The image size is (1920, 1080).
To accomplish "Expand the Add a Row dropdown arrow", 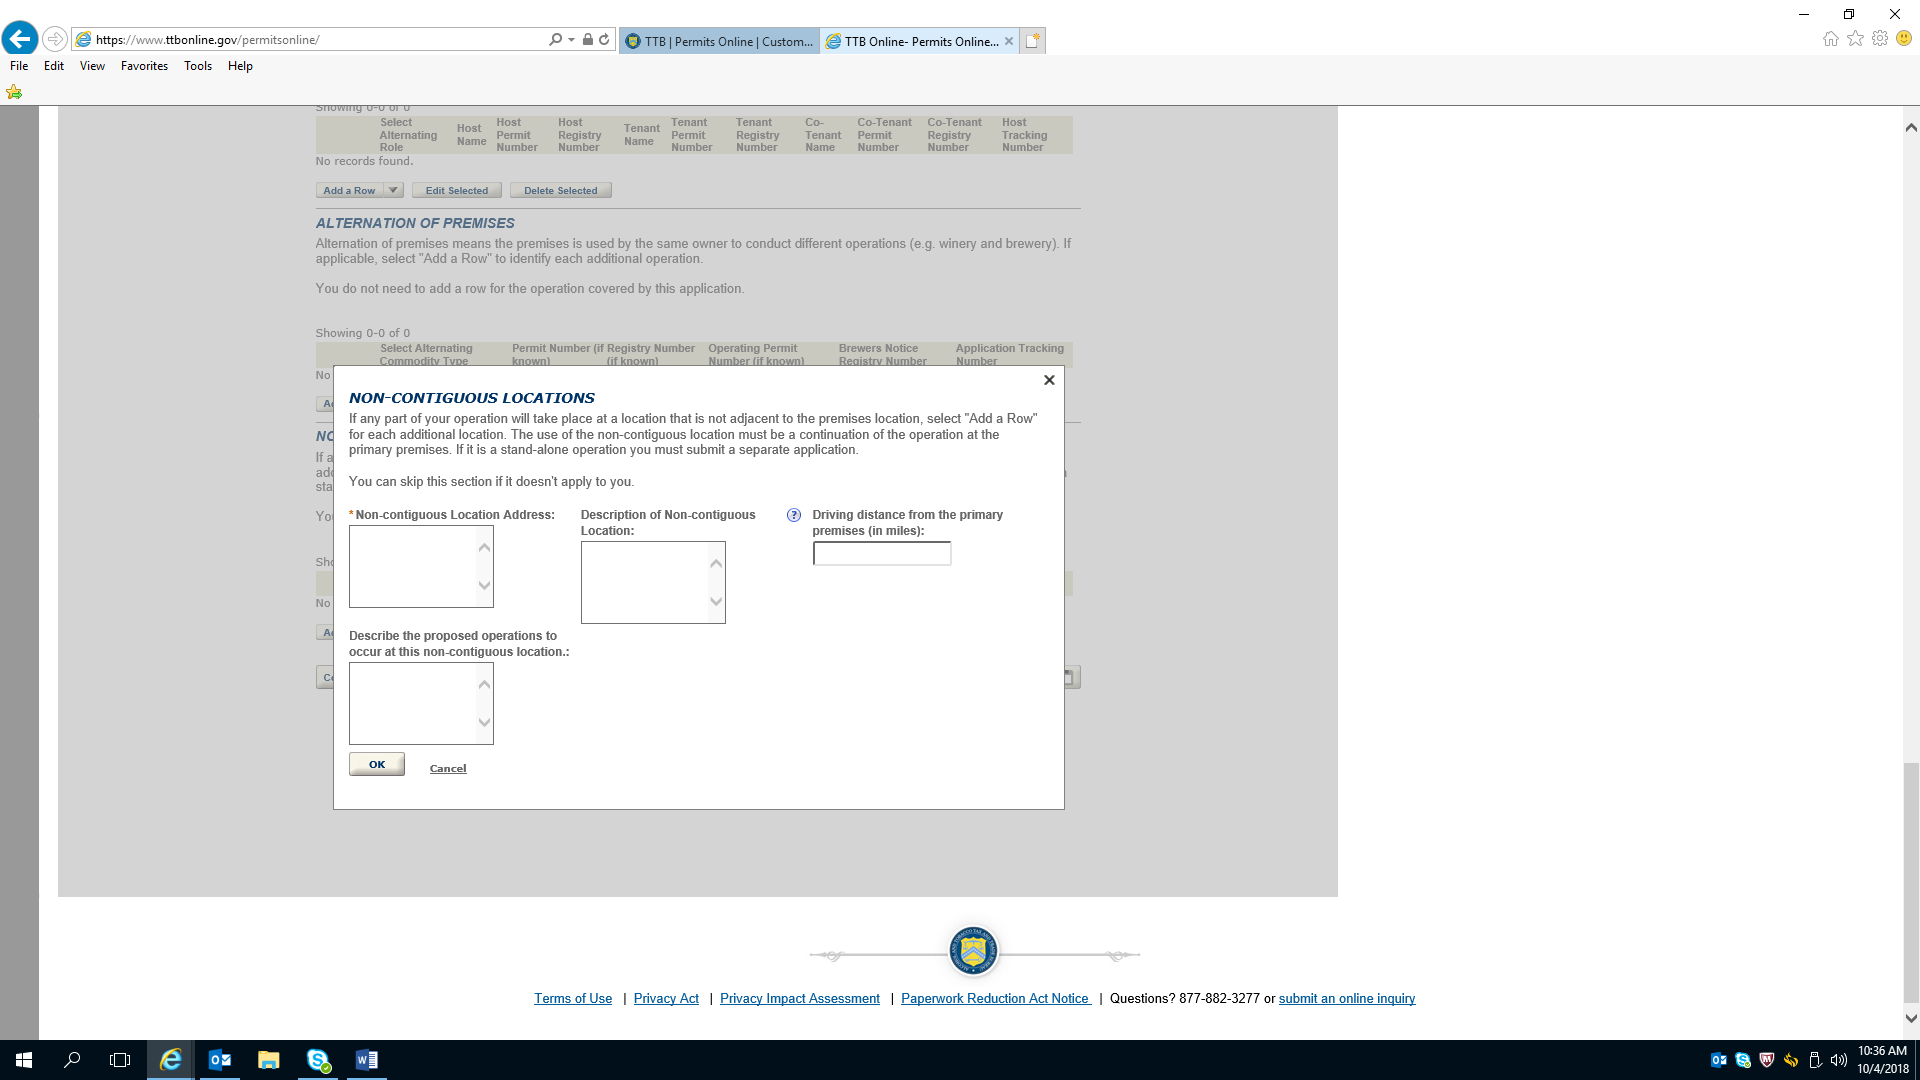I will click(393, 190).
